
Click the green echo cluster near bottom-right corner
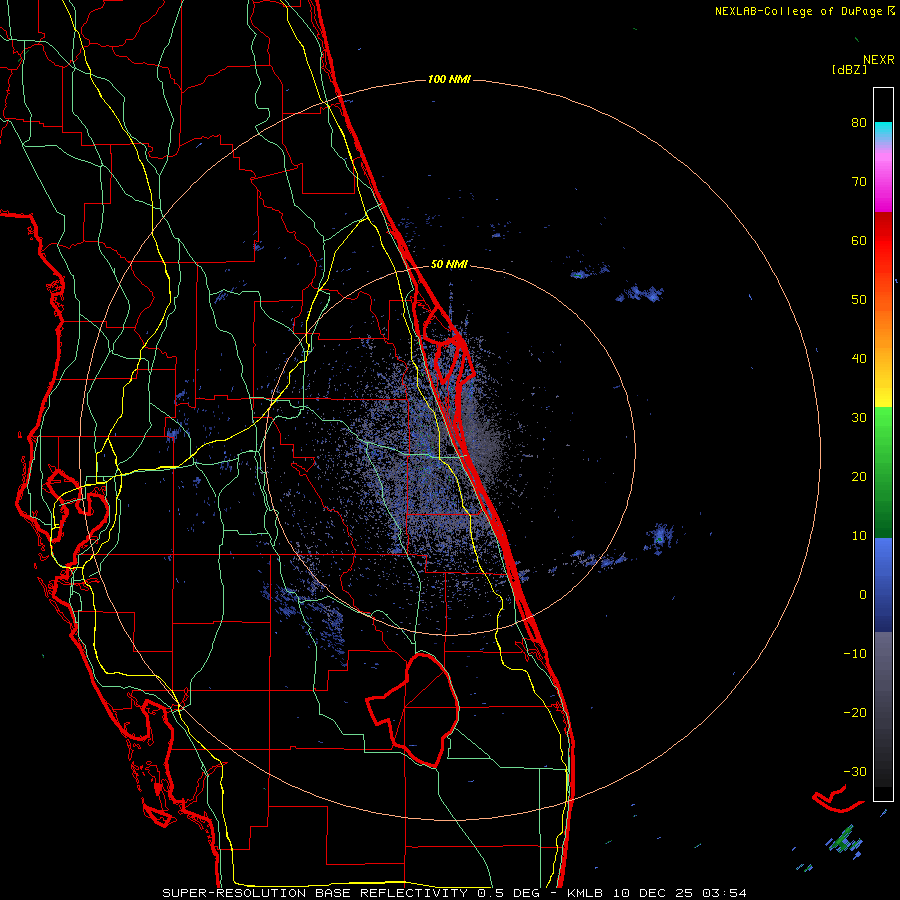click(x=845, y=840)
